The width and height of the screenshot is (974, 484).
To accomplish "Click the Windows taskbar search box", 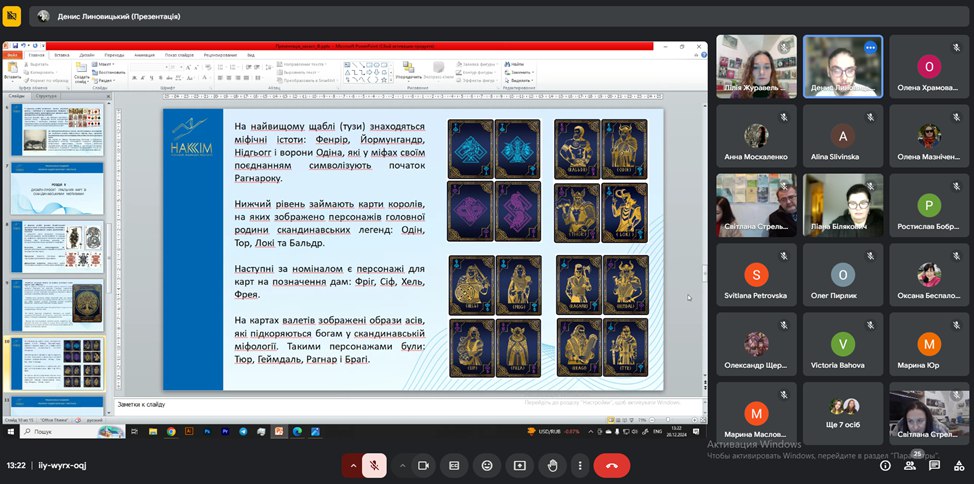I will point(73,432).
